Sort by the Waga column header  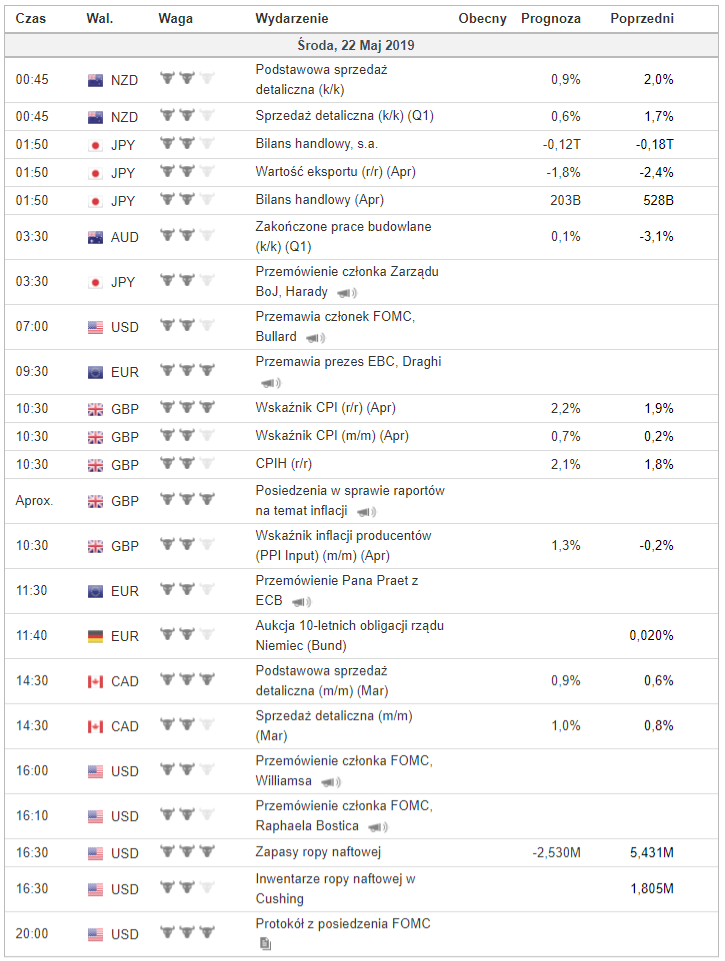pyautogui.click(x=175, y=19)
